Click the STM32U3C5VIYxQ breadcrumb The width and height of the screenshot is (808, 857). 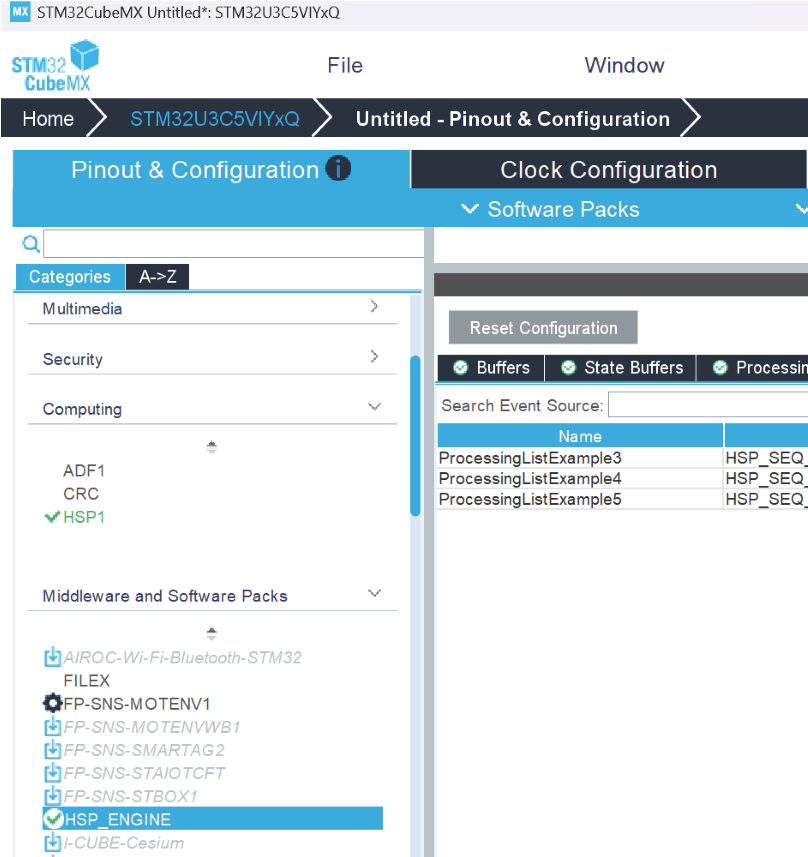click(215, 119)
